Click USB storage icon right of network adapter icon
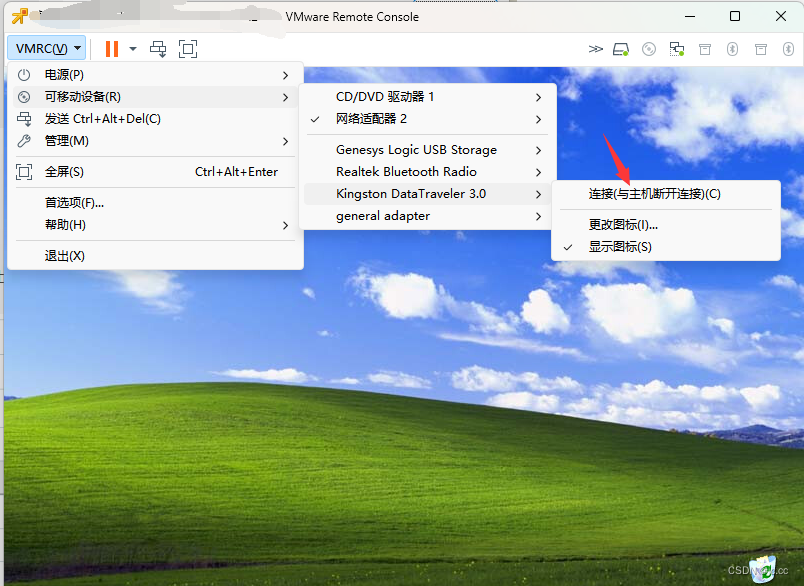Image resolution: width=804 pixels, height=586 pixels. (705, 49)
